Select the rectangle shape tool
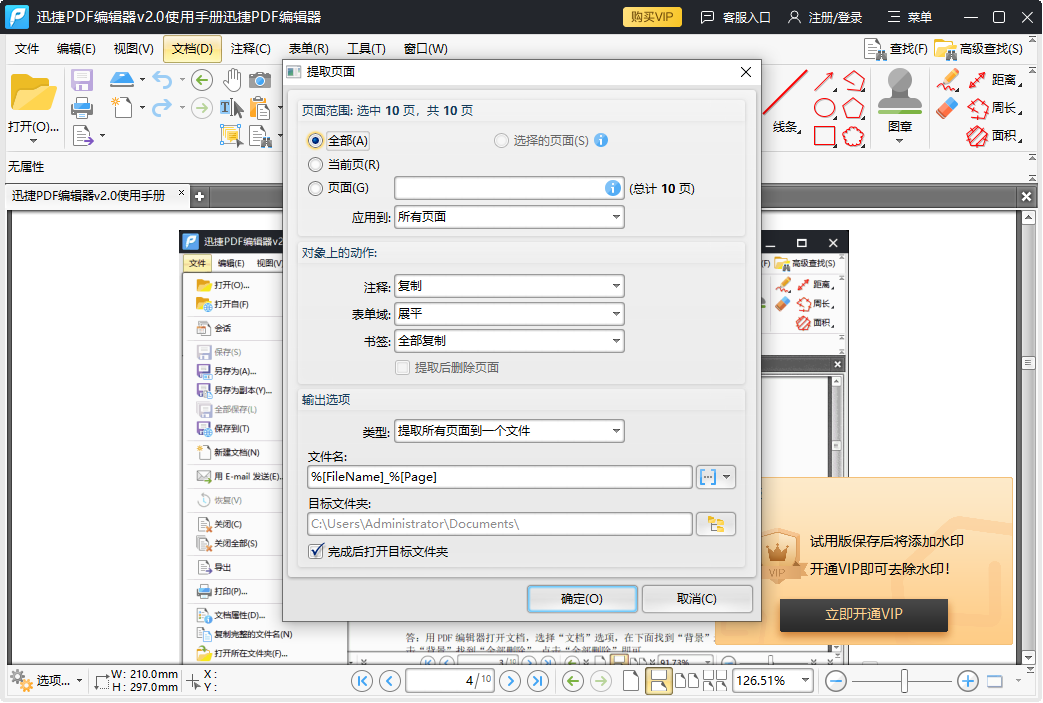Viewport: 1043px width, 703px height. click(824, 136)
